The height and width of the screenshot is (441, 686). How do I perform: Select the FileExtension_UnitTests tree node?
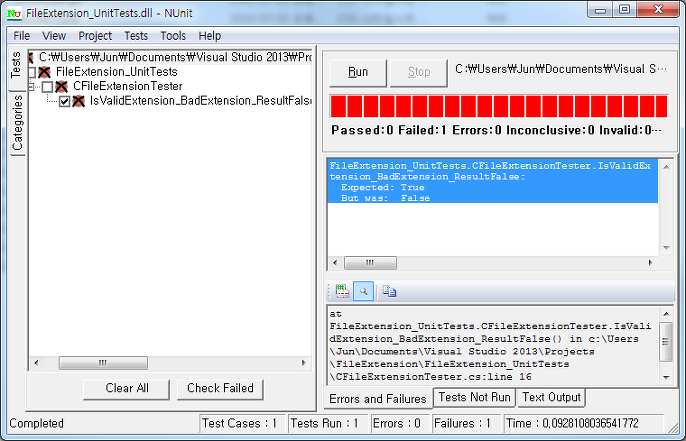click(x=116, y=72)
